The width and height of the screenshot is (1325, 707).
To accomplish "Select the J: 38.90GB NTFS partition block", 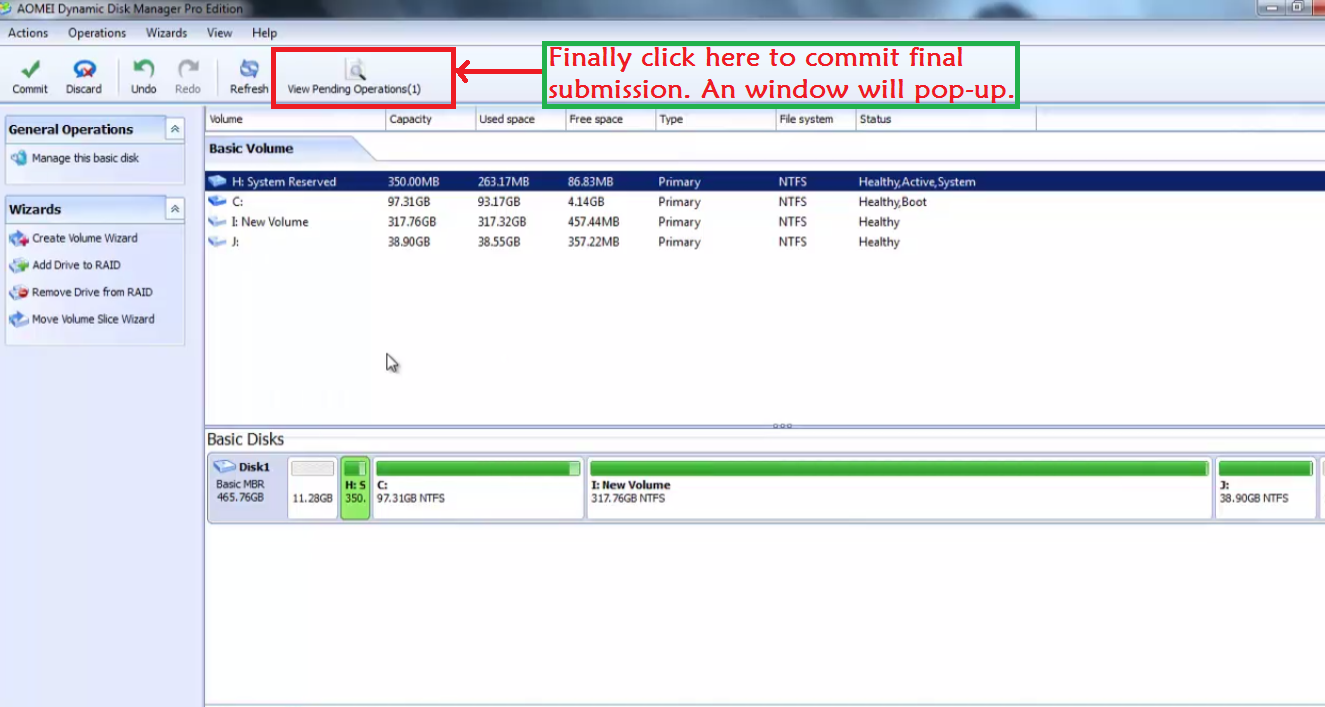I will tap(1266, 489).
